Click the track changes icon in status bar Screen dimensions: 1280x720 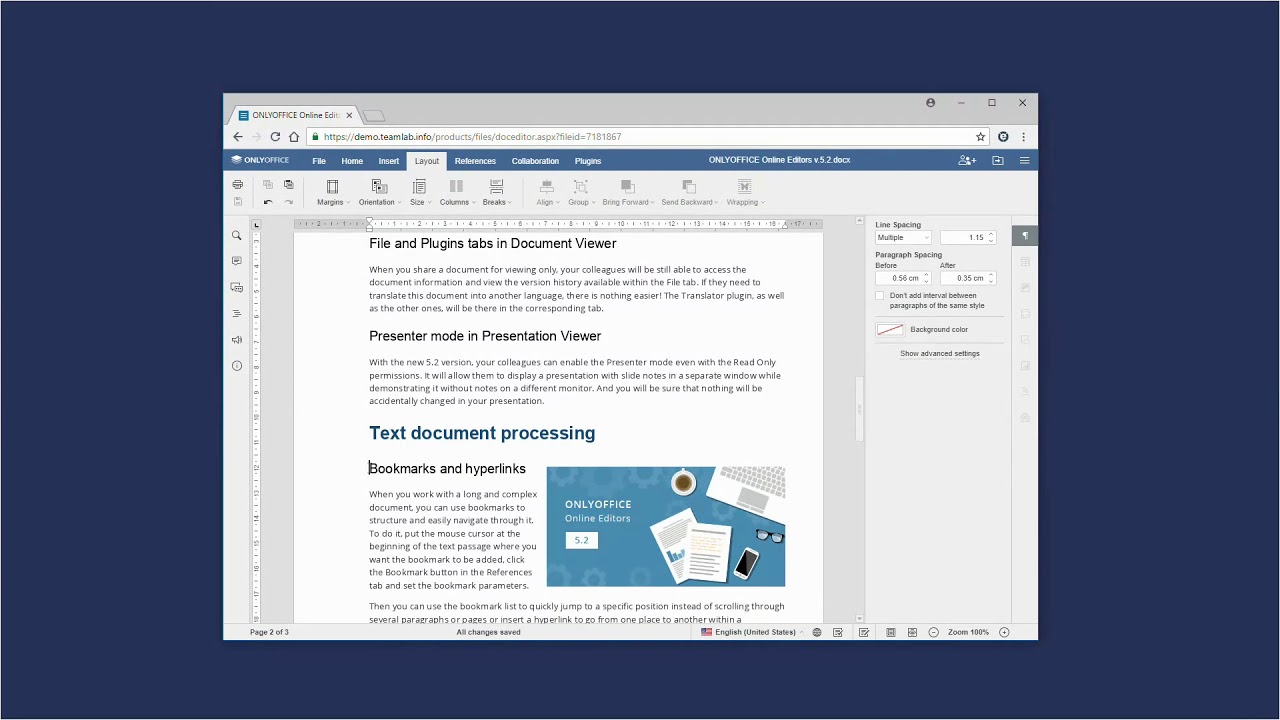pyautogui.click(x=864, y=632)
